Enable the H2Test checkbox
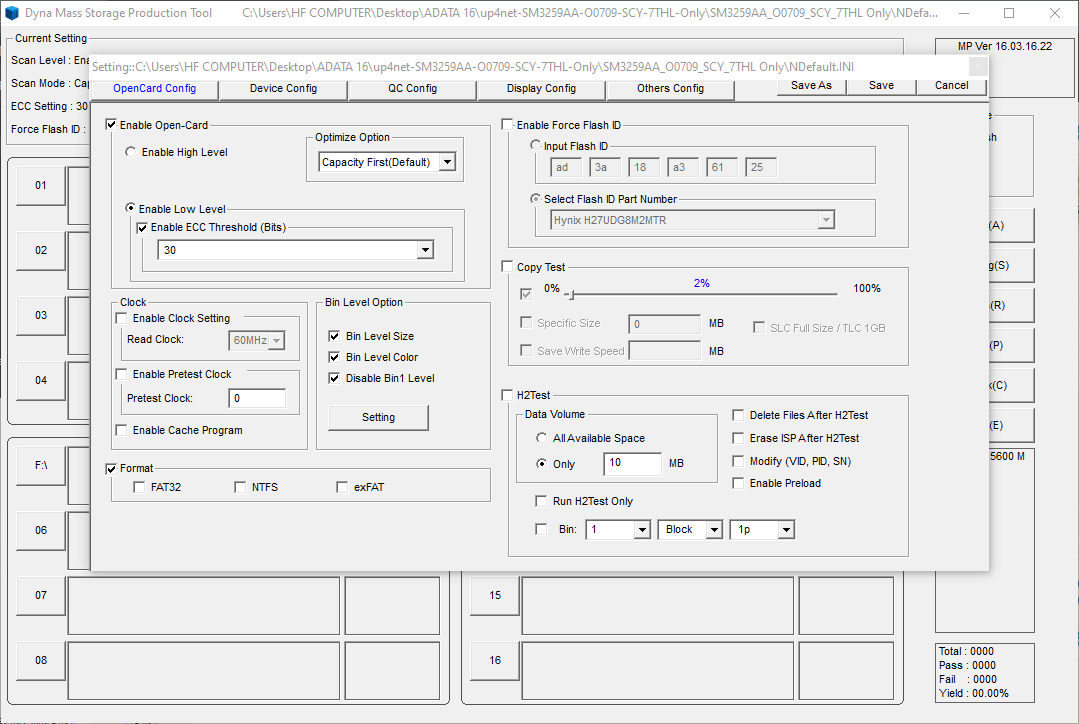 click(x=508, y=395)
